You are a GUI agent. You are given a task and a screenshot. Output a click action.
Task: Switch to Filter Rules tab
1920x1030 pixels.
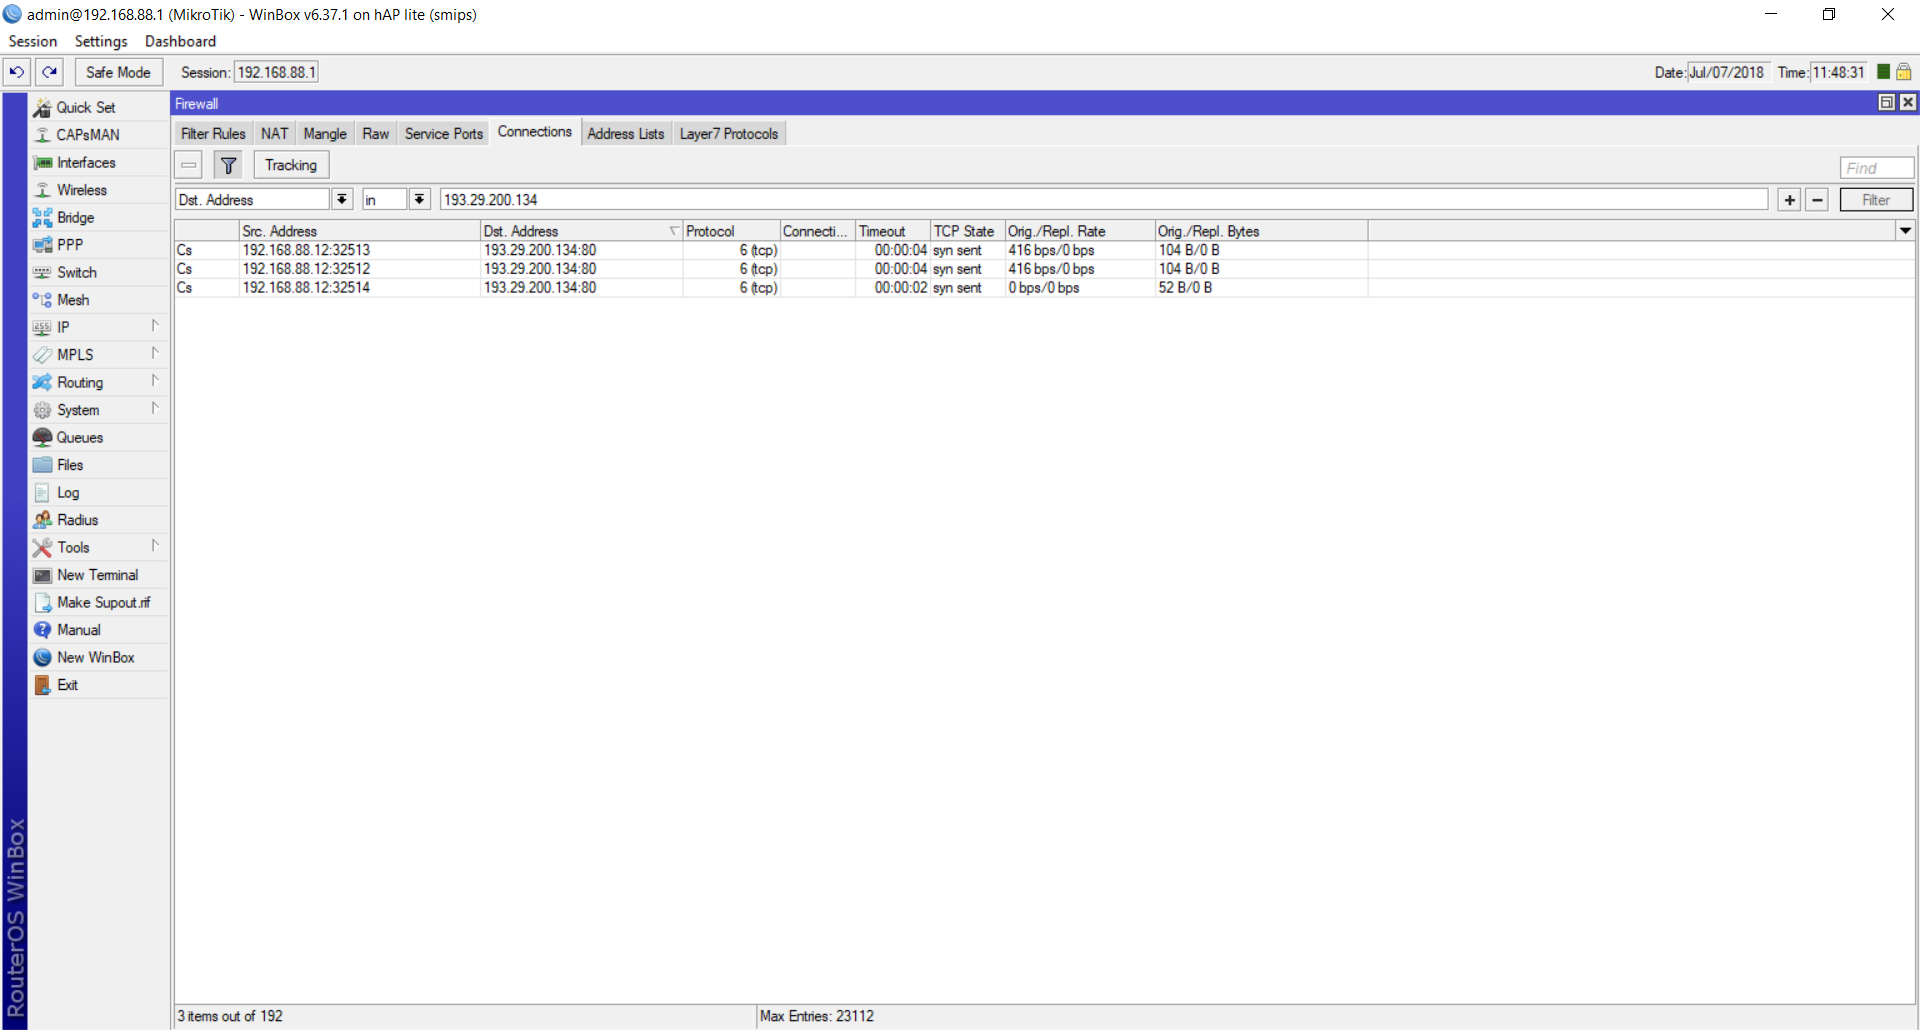[213, 134]
